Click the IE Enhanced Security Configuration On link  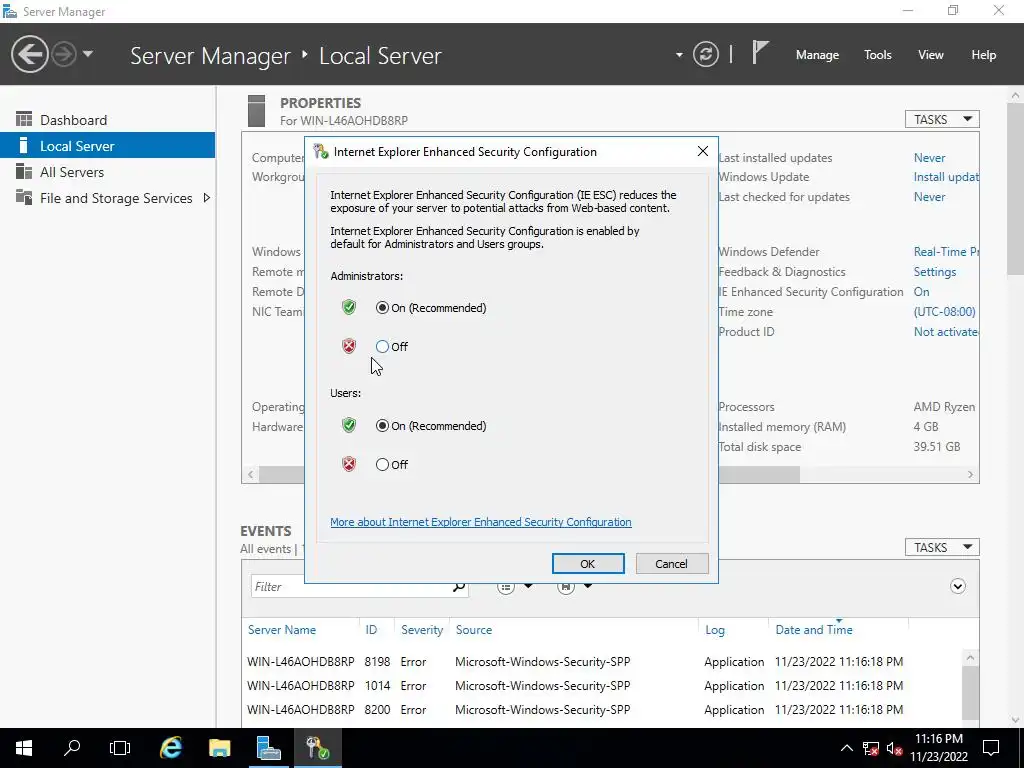921,292
